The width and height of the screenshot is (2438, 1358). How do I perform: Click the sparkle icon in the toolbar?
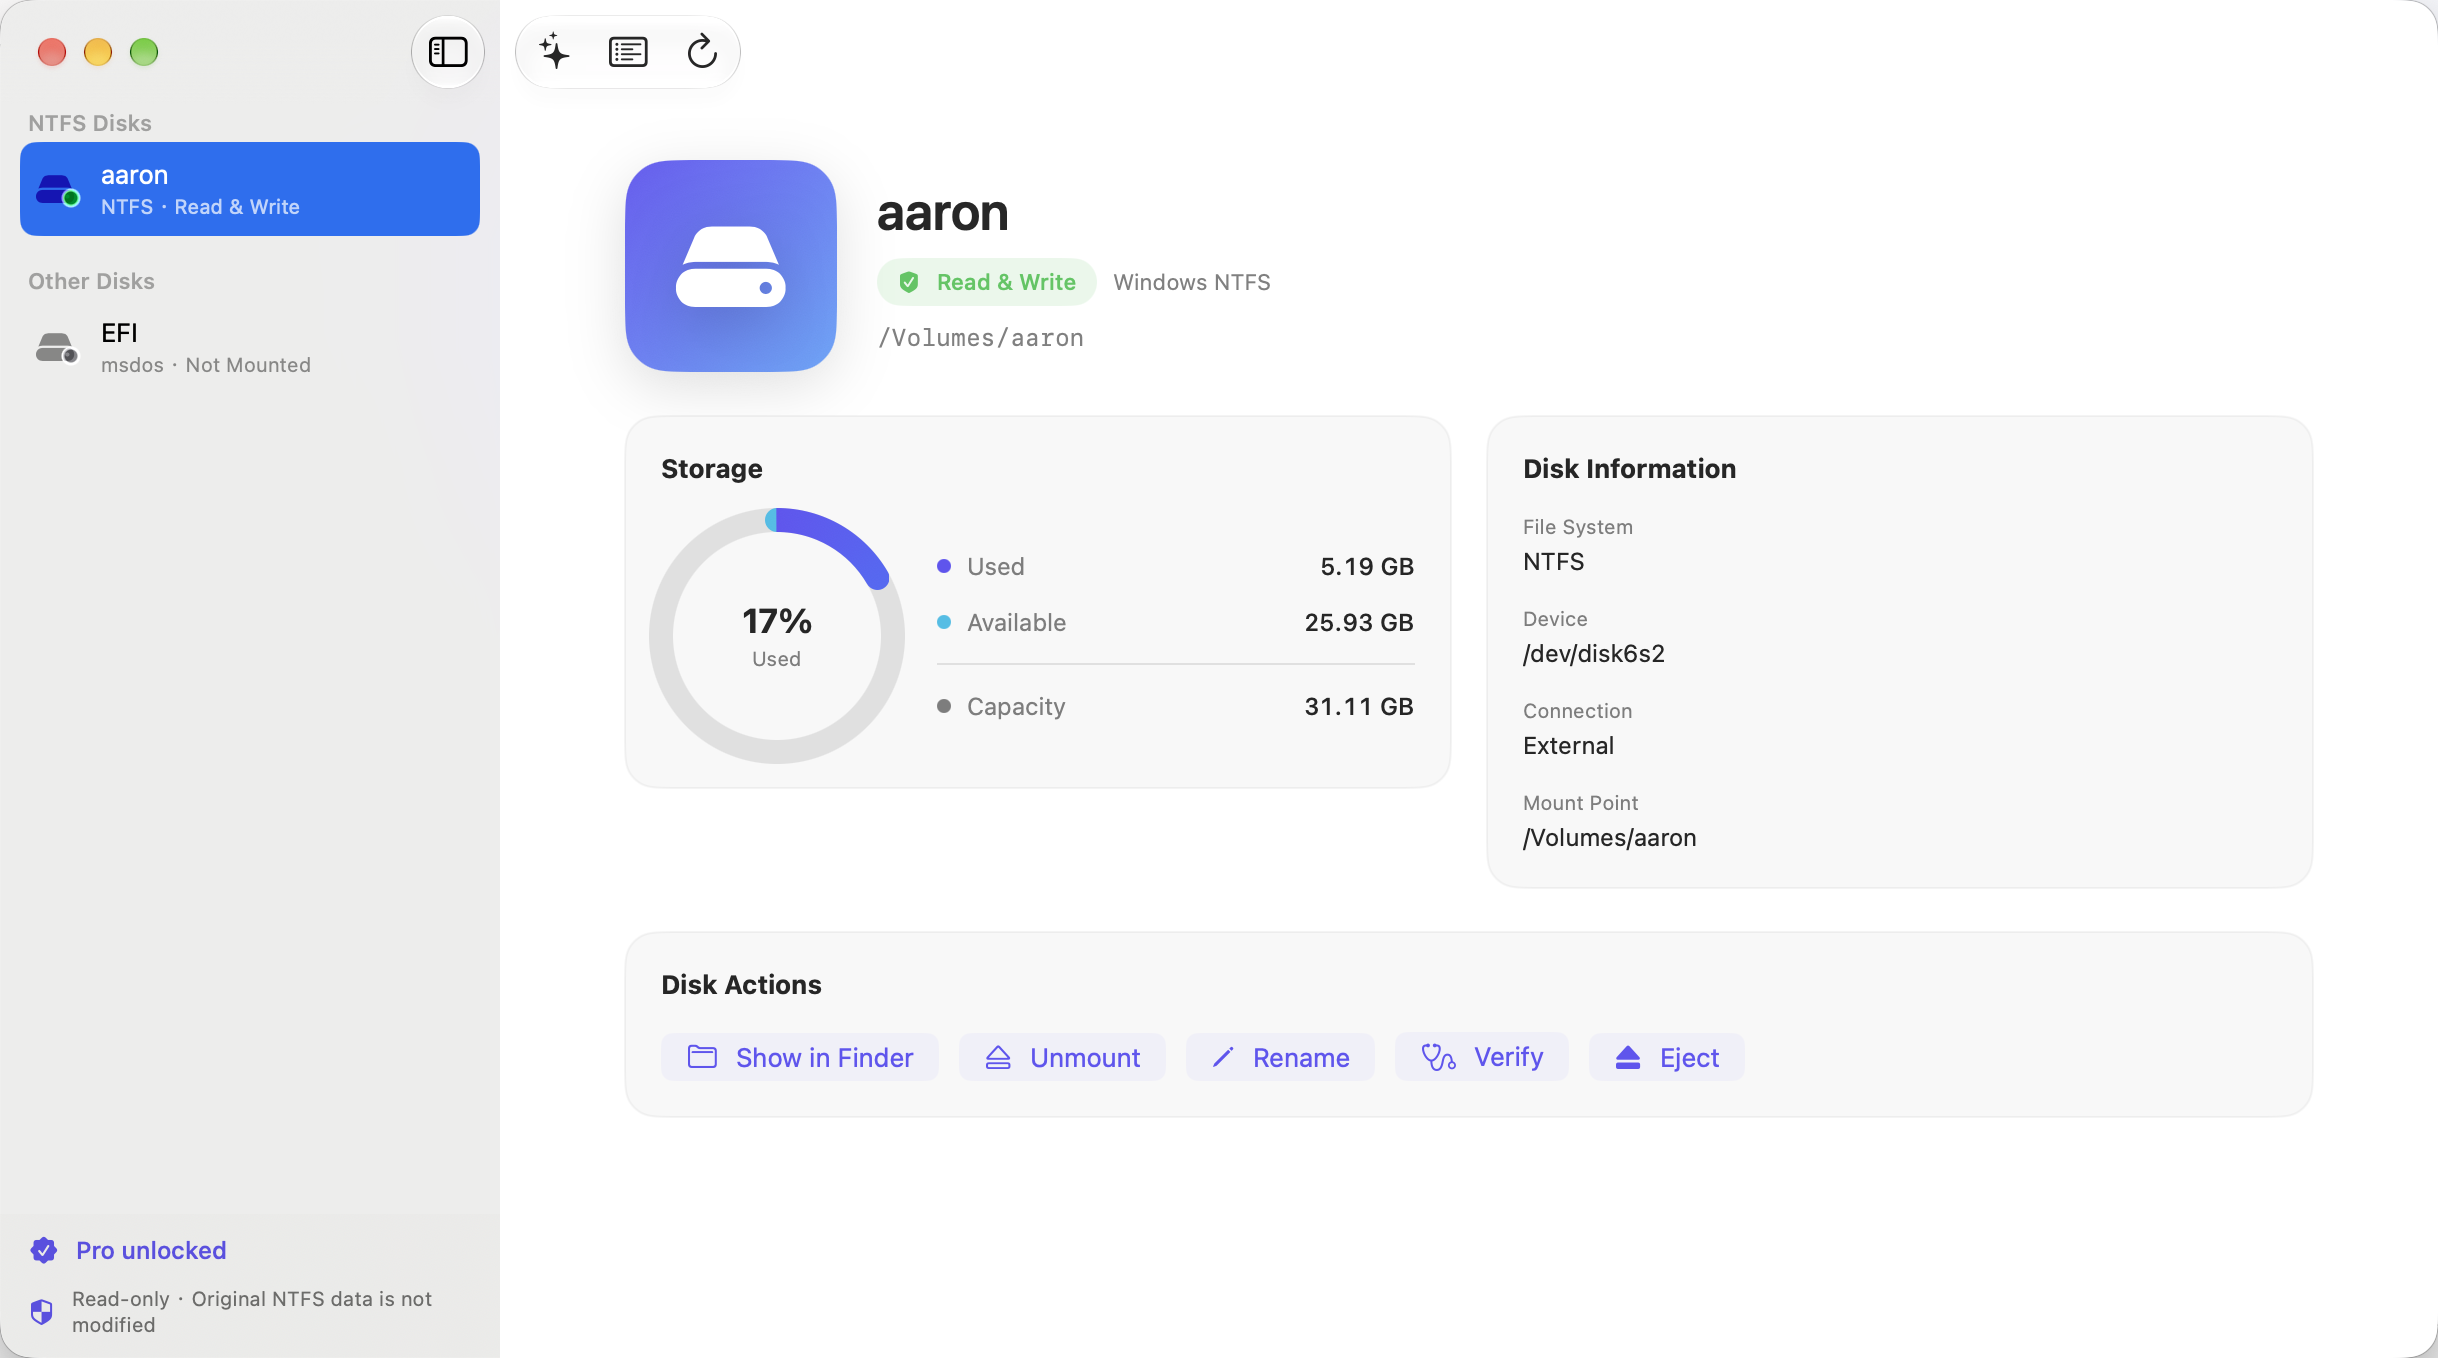click(554, 52)
